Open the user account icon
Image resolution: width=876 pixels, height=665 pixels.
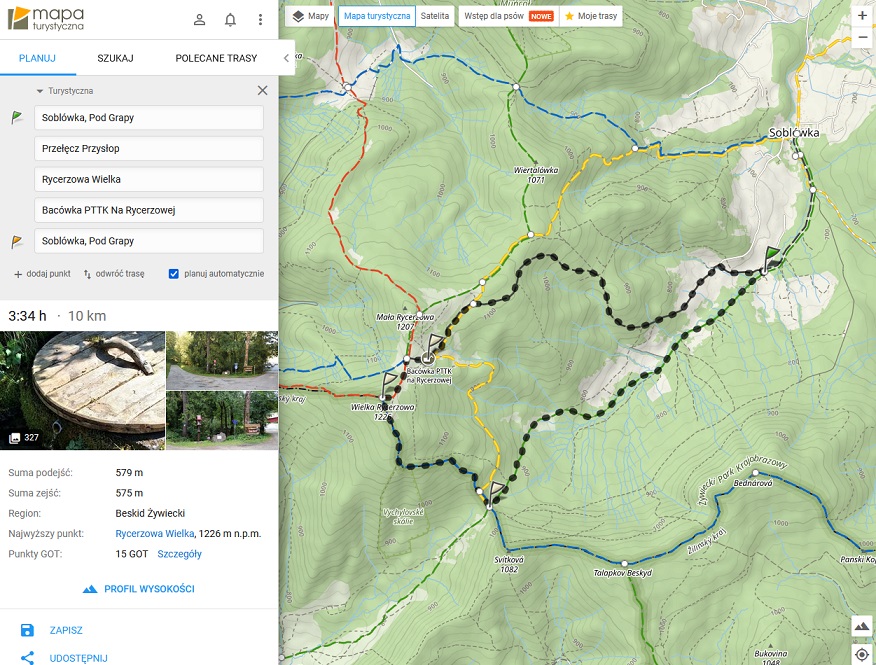click(x=200, y=20)
